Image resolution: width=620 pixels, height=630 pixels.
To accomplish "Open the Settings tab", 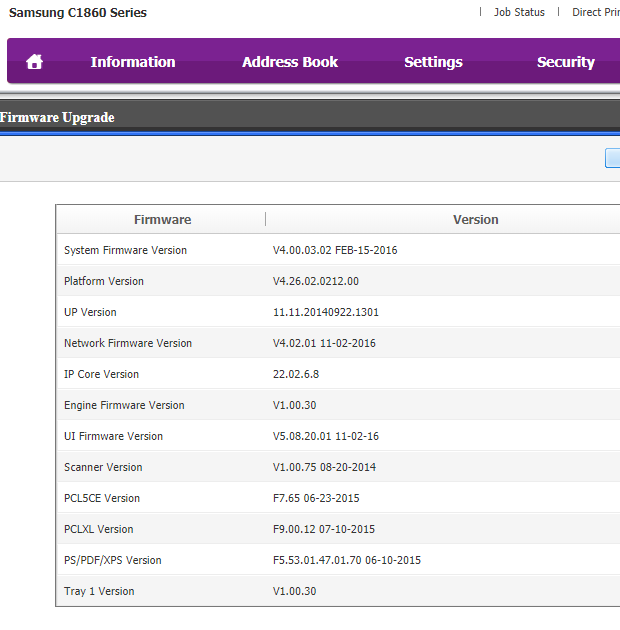I will 433,62.
